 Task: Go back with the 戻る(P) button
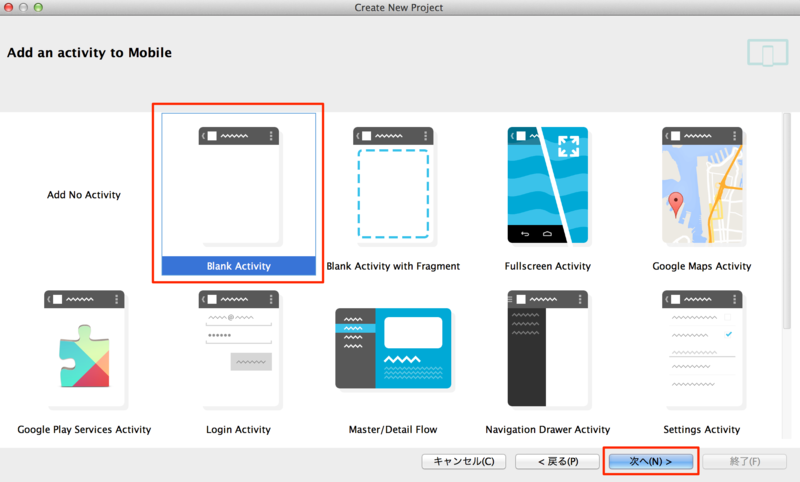[557, 462]
